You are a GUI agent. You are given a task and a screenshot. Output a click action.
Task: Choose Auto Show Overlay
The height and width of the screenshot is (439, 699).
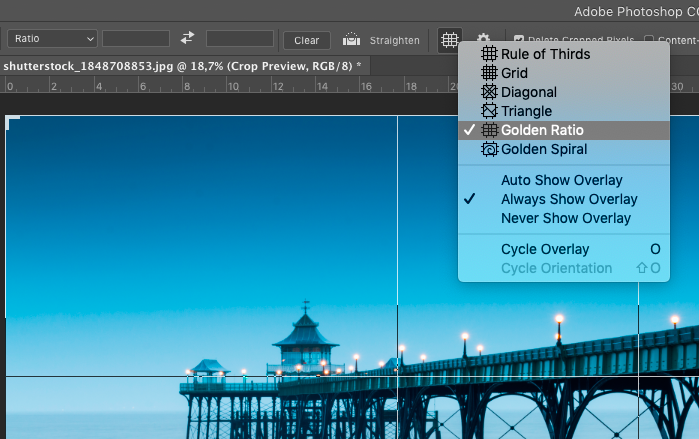(x=561, y=180)
